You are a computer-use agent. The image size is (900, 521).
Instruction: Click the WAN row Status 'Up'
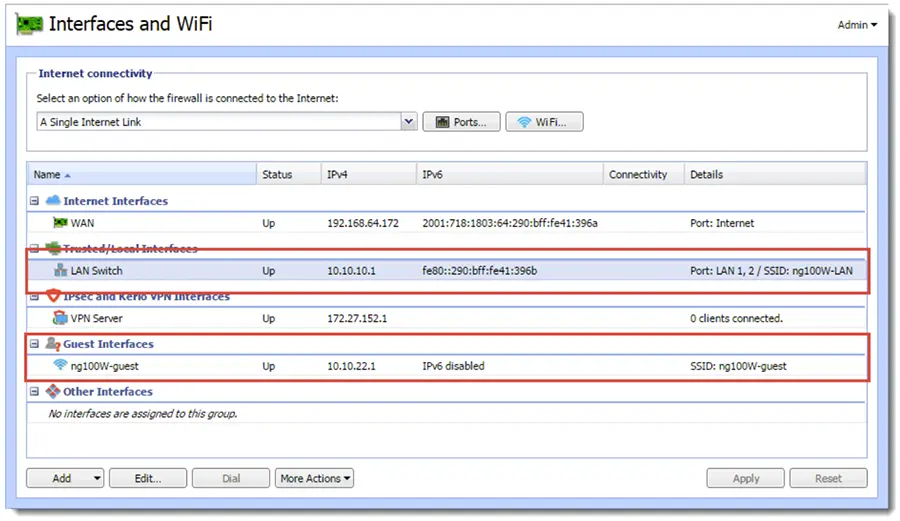pos(269,223)
